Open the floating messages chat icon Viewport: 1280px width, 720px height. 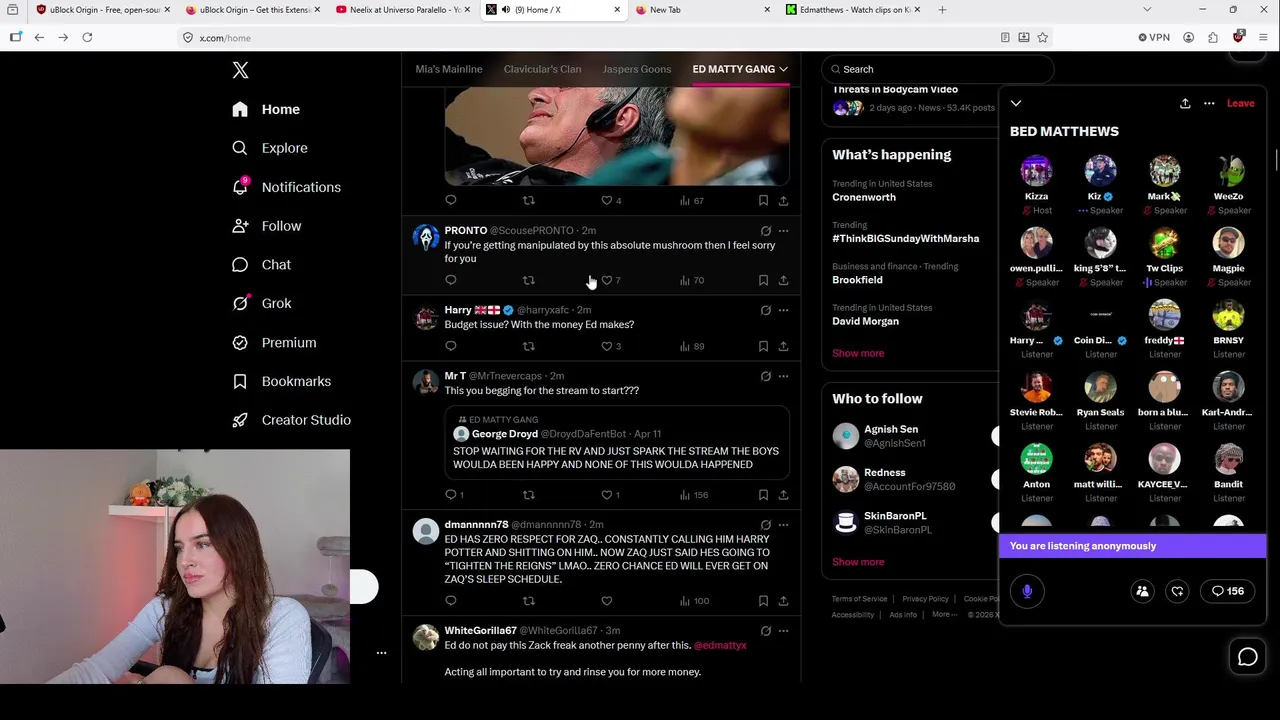[1247, 657]
